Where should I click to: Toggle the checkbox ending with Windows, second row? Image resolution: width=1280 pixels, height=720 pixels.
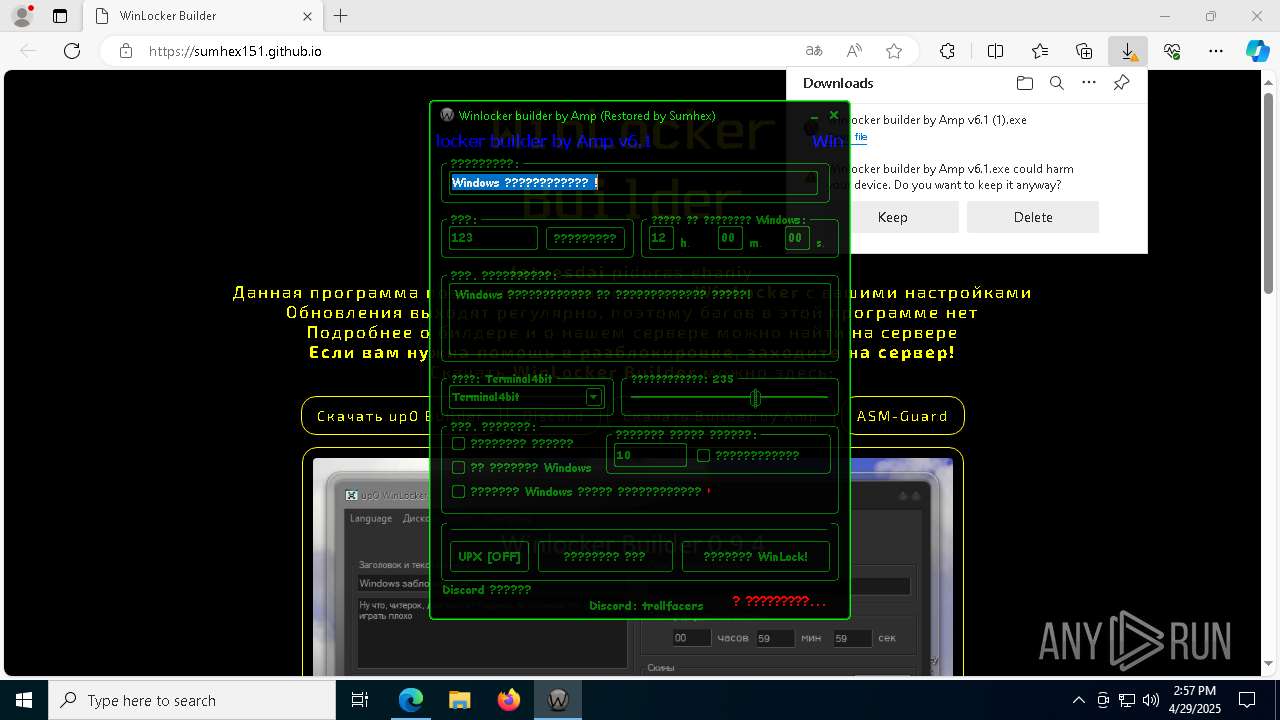(459, 467)
